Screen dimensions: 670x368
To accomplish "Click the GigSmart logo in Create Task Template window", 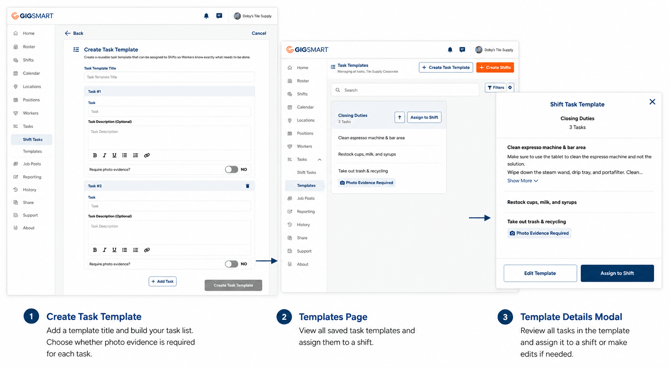I will pos(32,16).
